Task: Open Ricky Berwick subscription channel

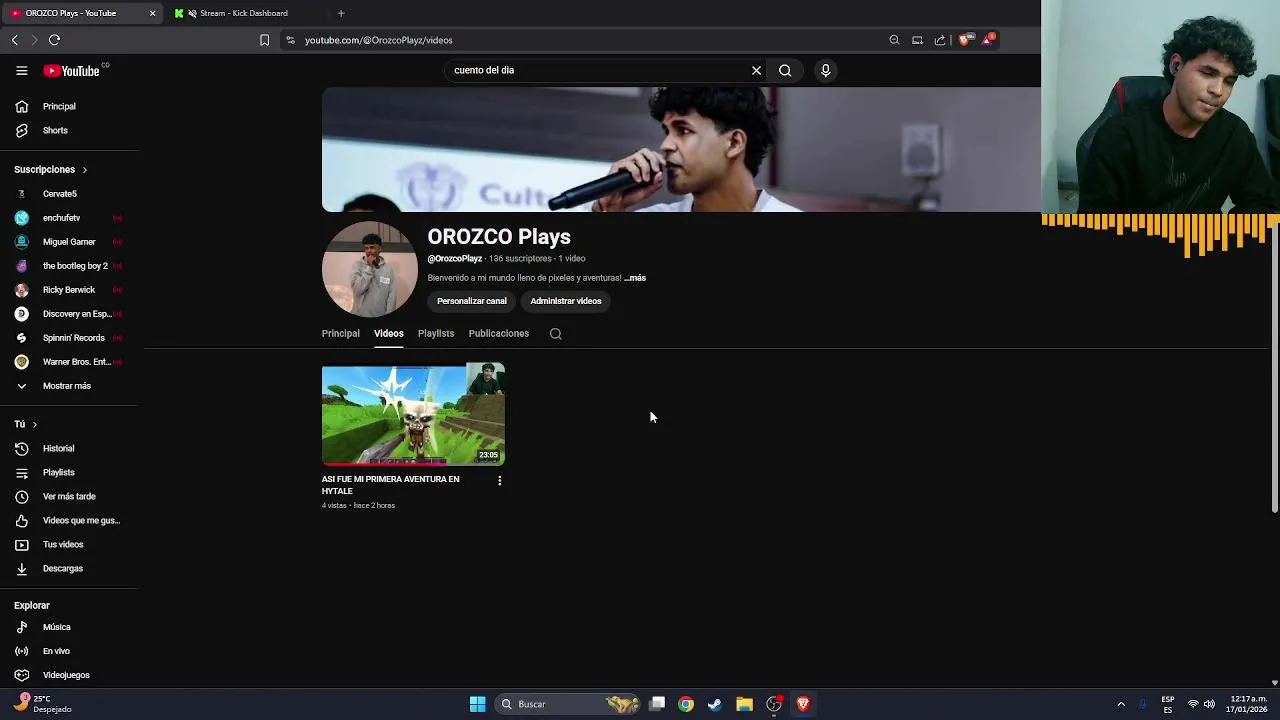Action: (69, 290)
